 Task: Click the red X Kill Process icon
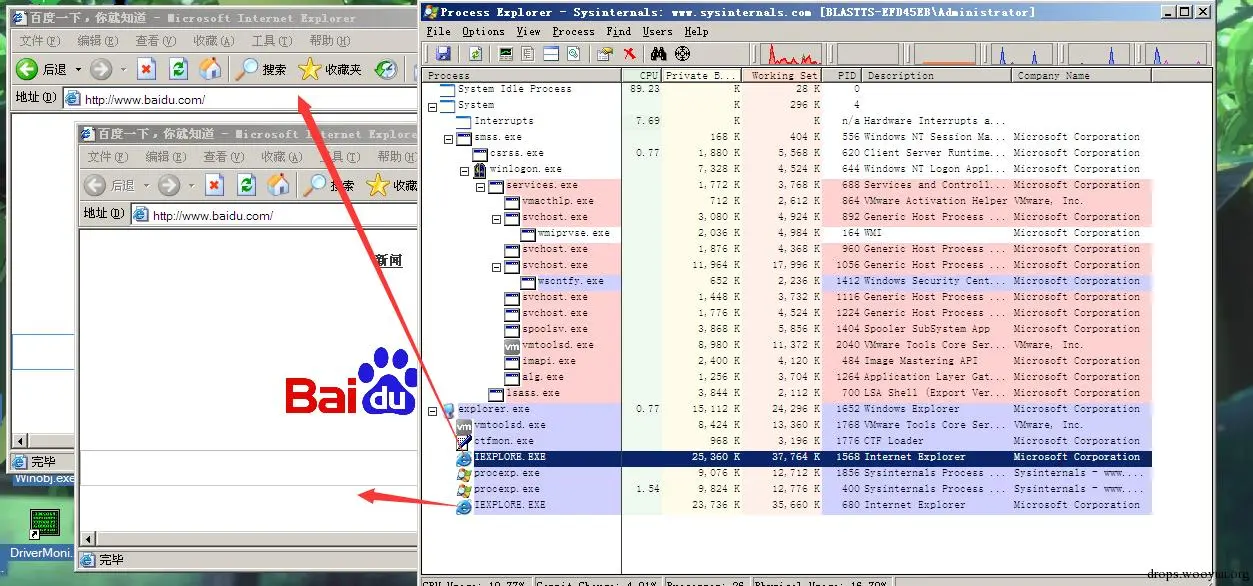630,54
